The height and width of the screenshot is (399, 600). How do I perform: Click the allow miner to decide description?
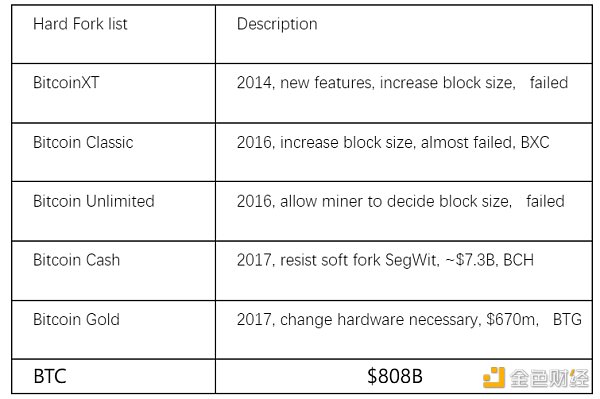(x=401, y=202)
